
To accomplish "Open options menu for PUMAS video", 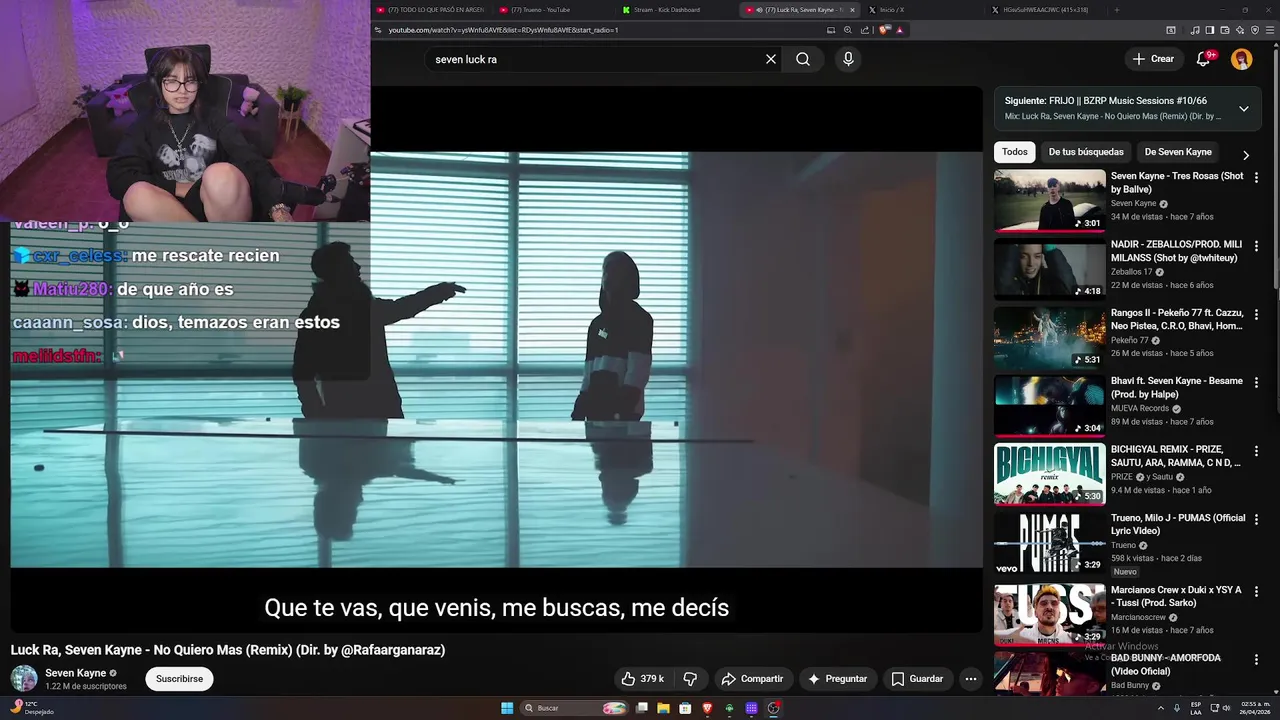I will (1256, 520).
